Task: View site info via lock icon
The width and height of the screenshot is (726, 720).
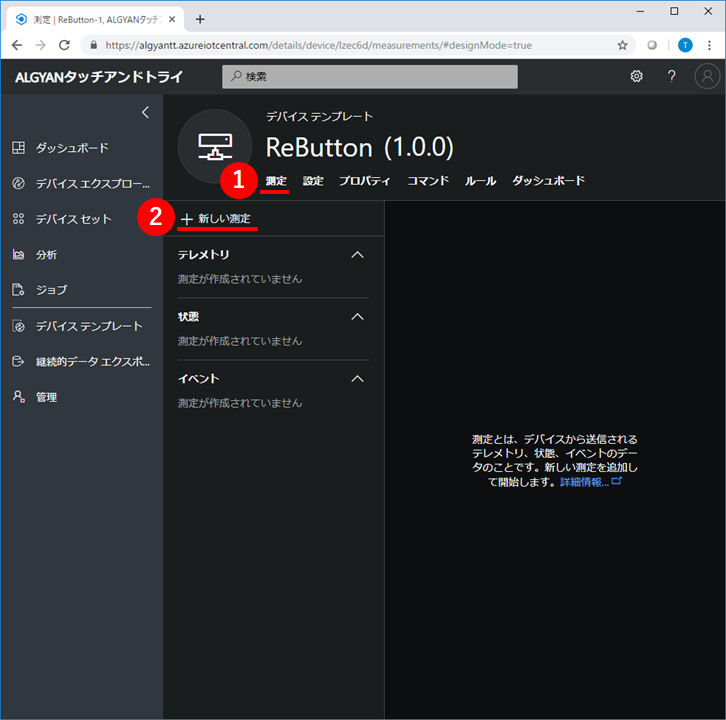Action: click(94, 45)
